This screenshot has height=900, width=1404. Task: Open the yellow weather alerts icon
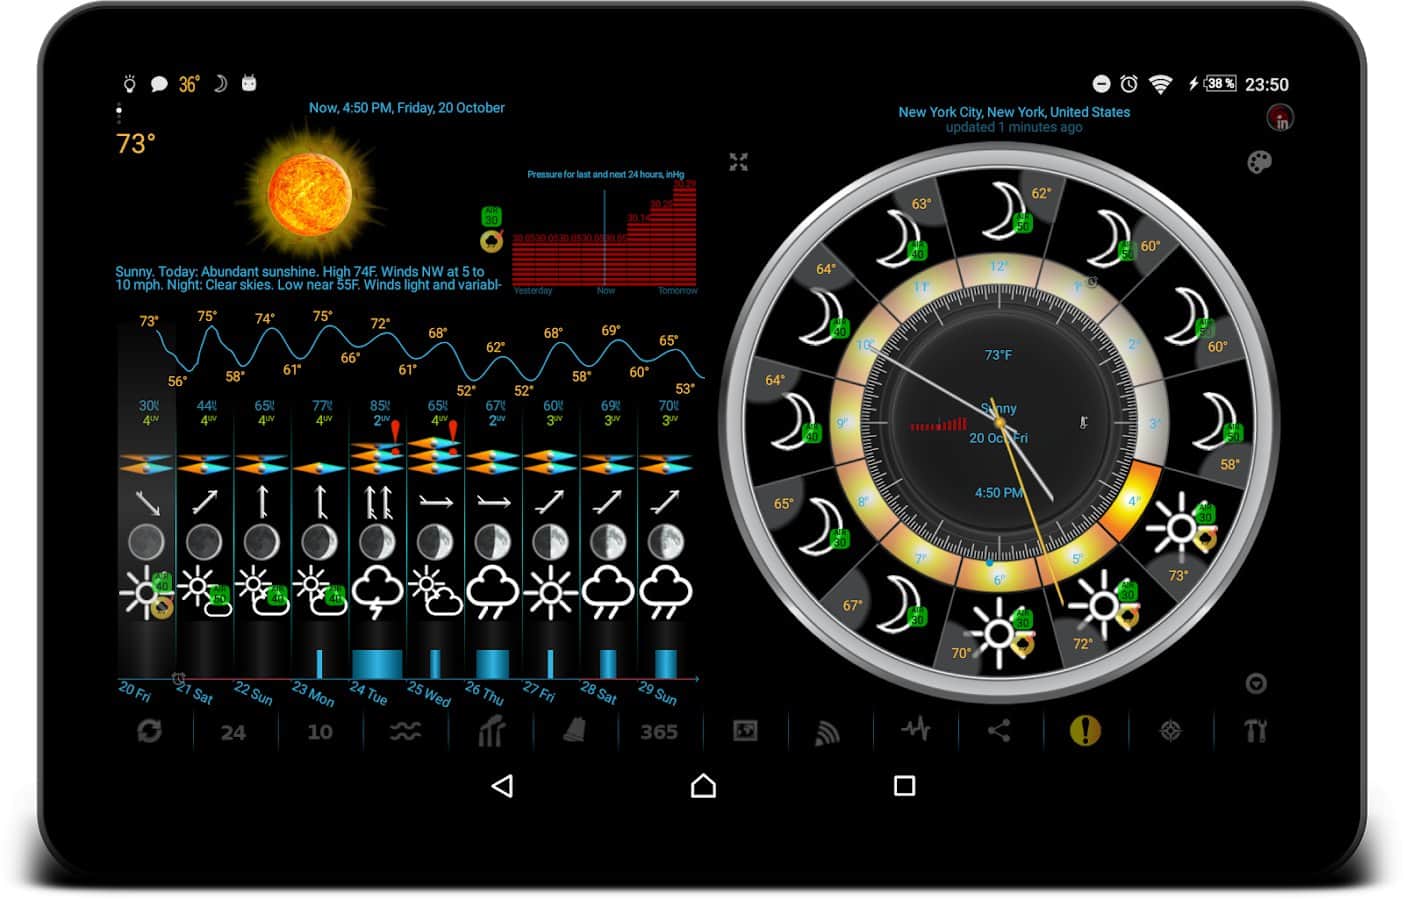point(1084,731)
